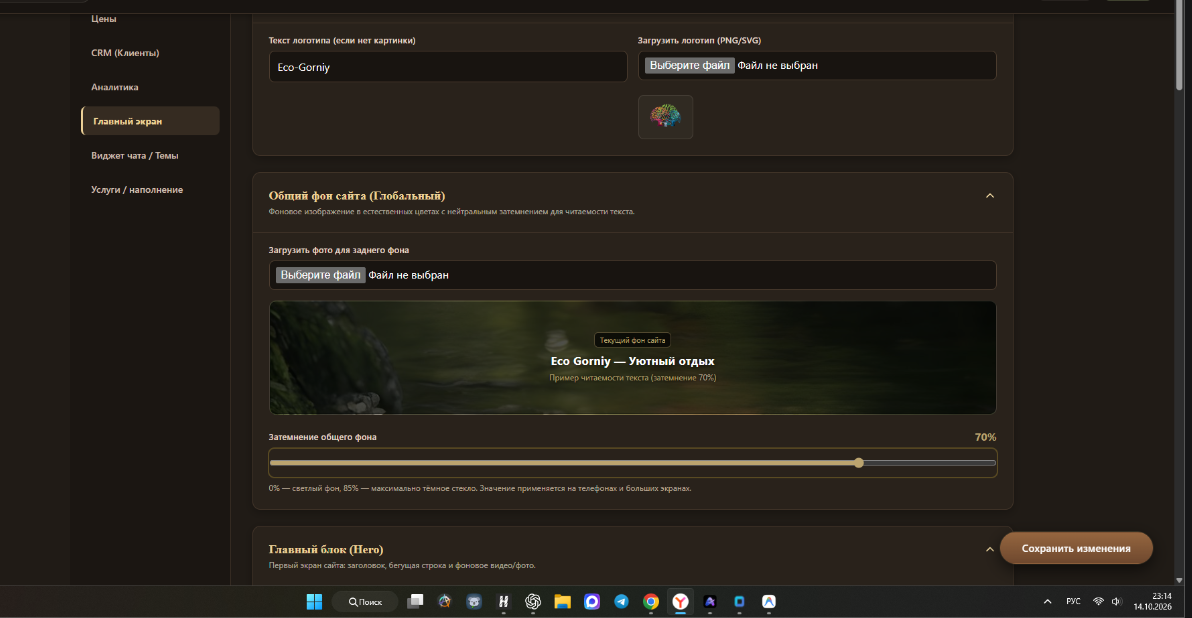Viewport: 1192px width, 618px height.
Task: Click the current site background preview
Action: point(632,358)
